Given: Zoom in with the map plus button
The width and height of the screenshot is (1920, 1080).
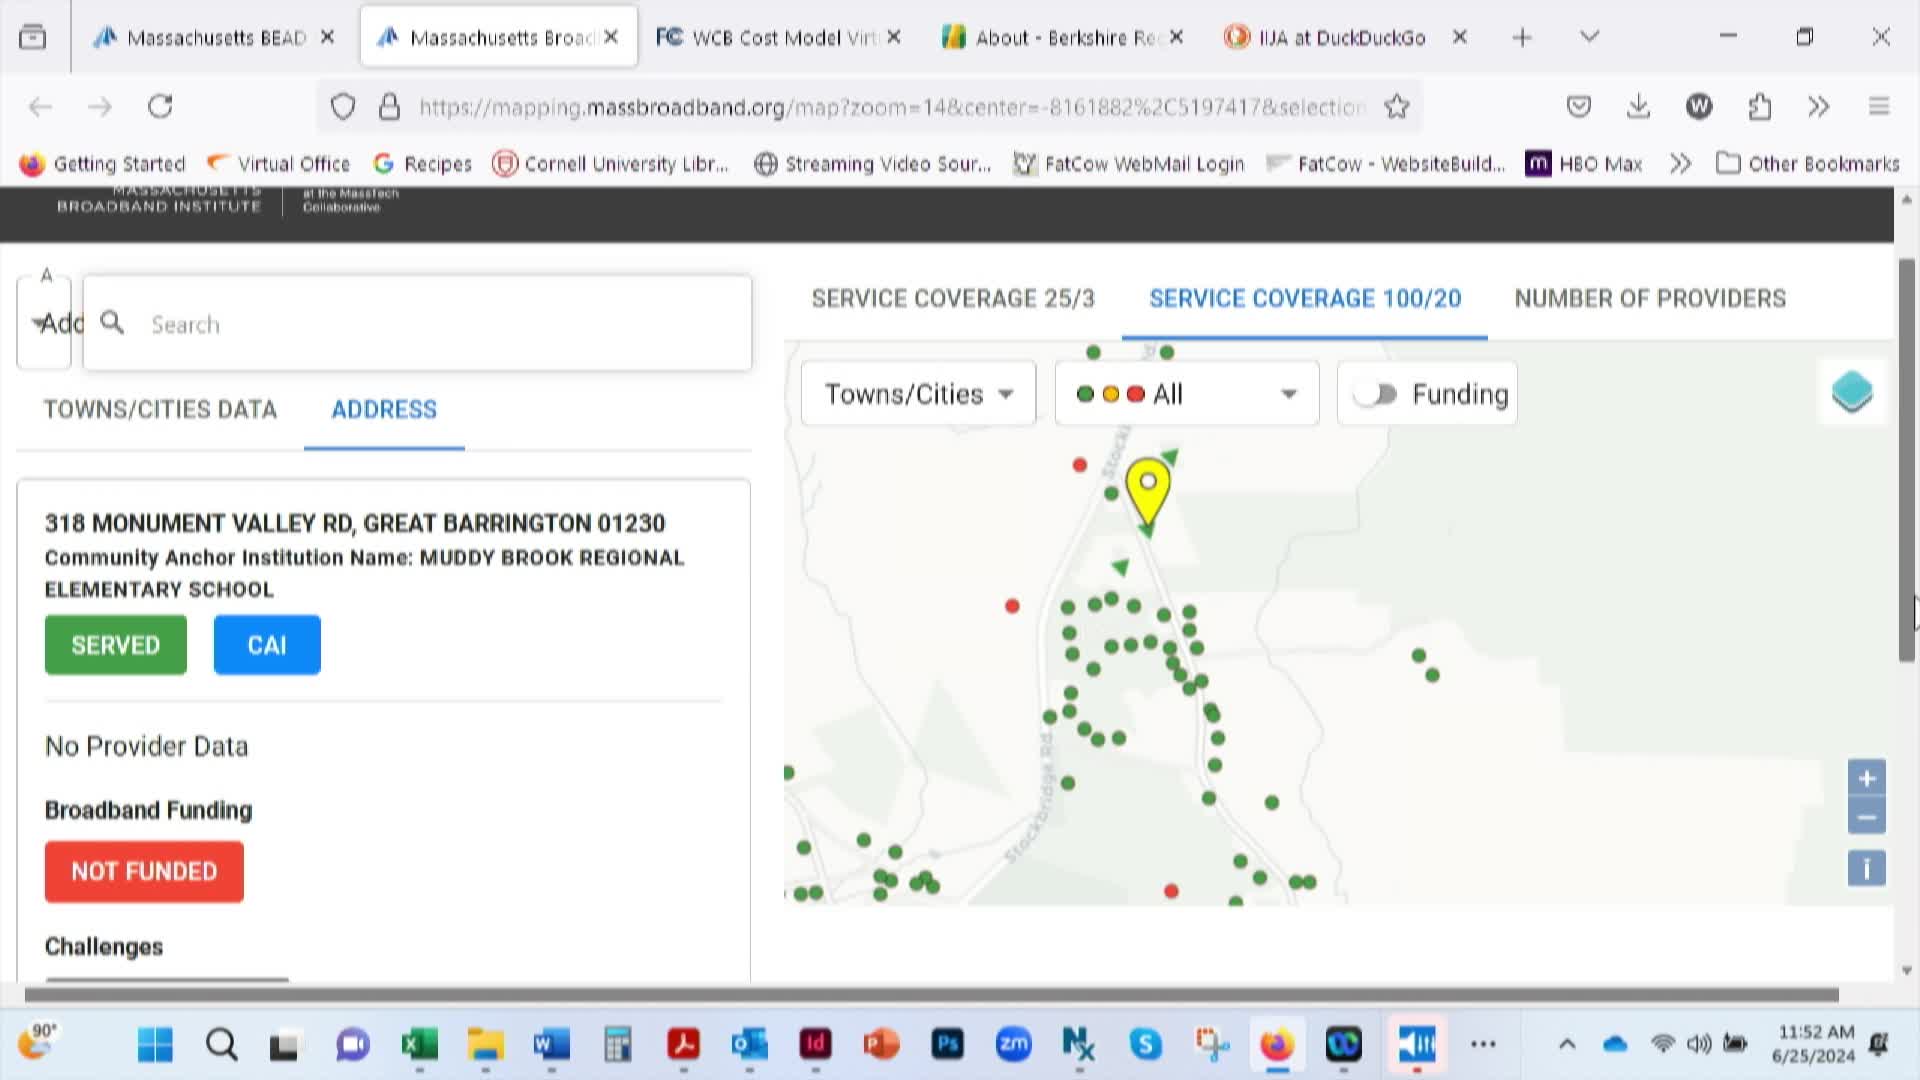Looking at the screenshot, I should pyautogui.click(x=1866, y=779).
